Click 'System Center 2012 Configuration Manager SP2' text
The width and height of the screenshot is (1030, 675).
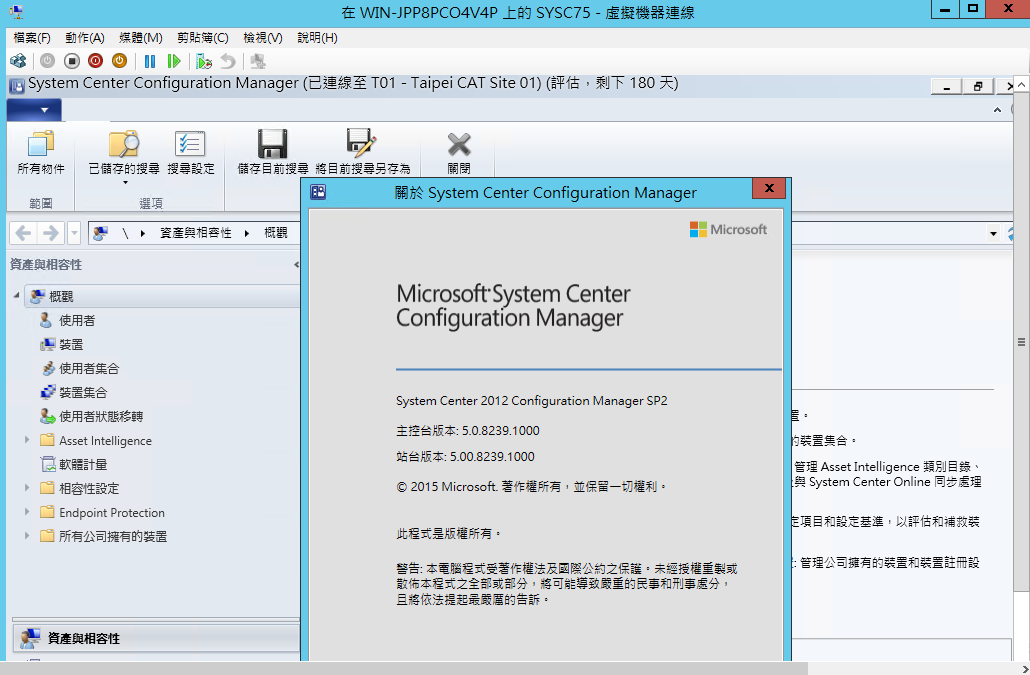point(531,401)
